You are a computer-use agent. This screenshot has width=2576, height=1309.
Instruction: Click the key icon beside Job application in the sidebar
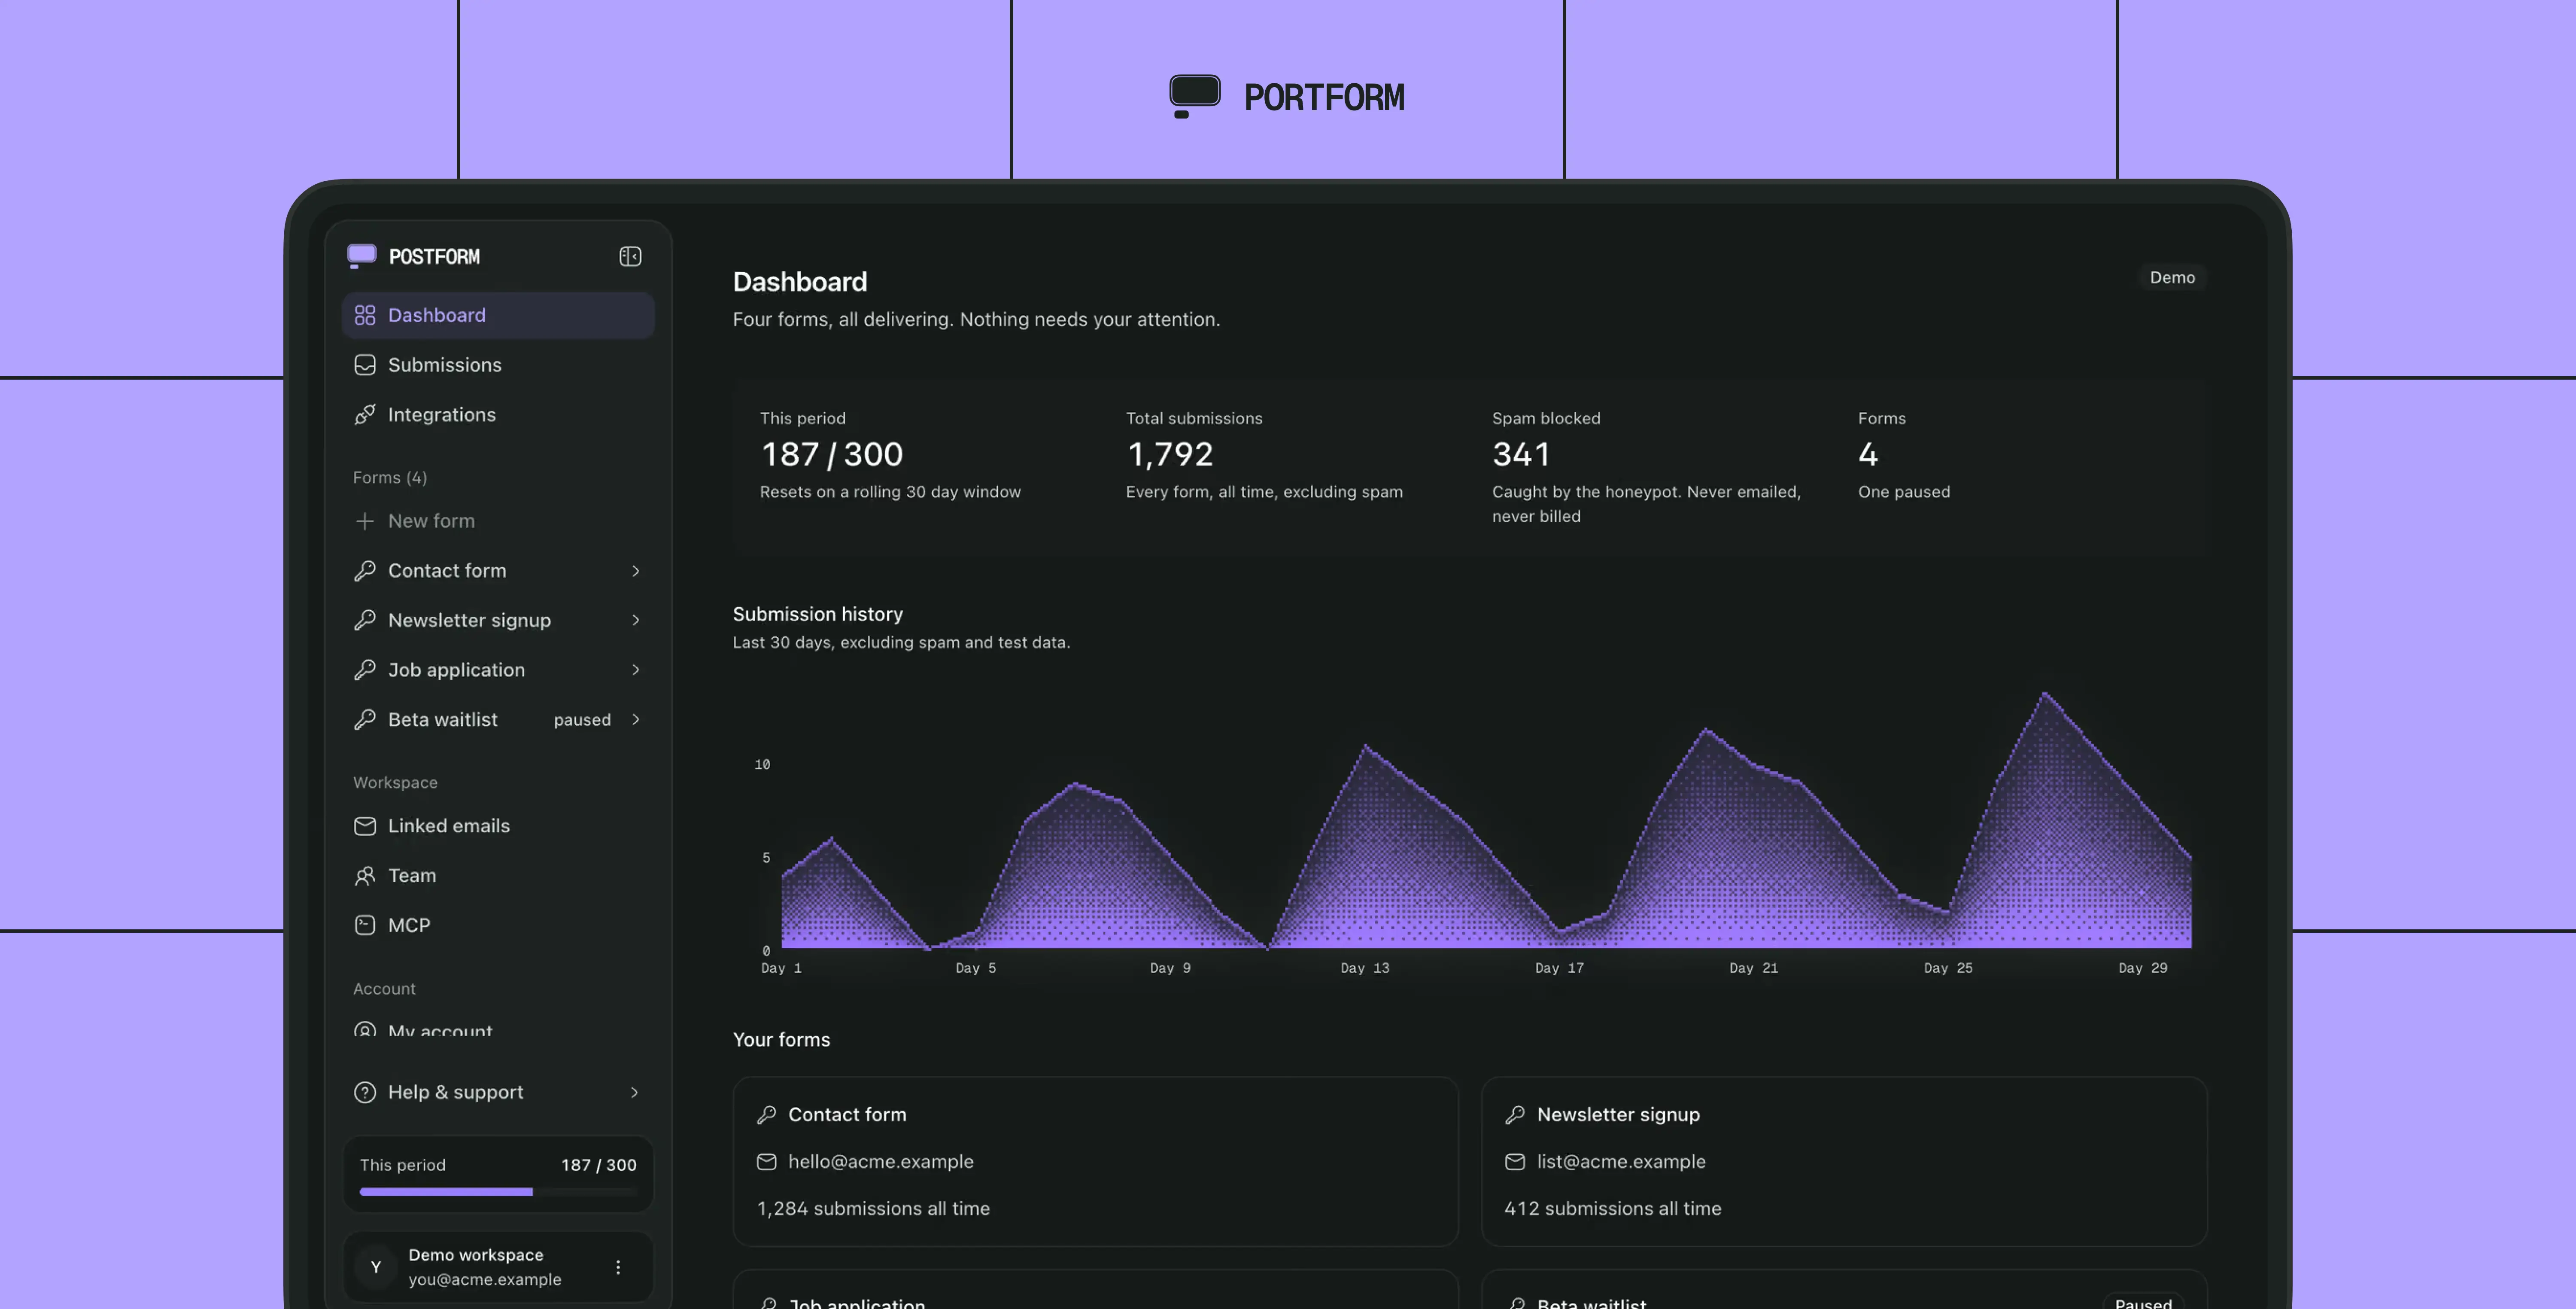365,670
